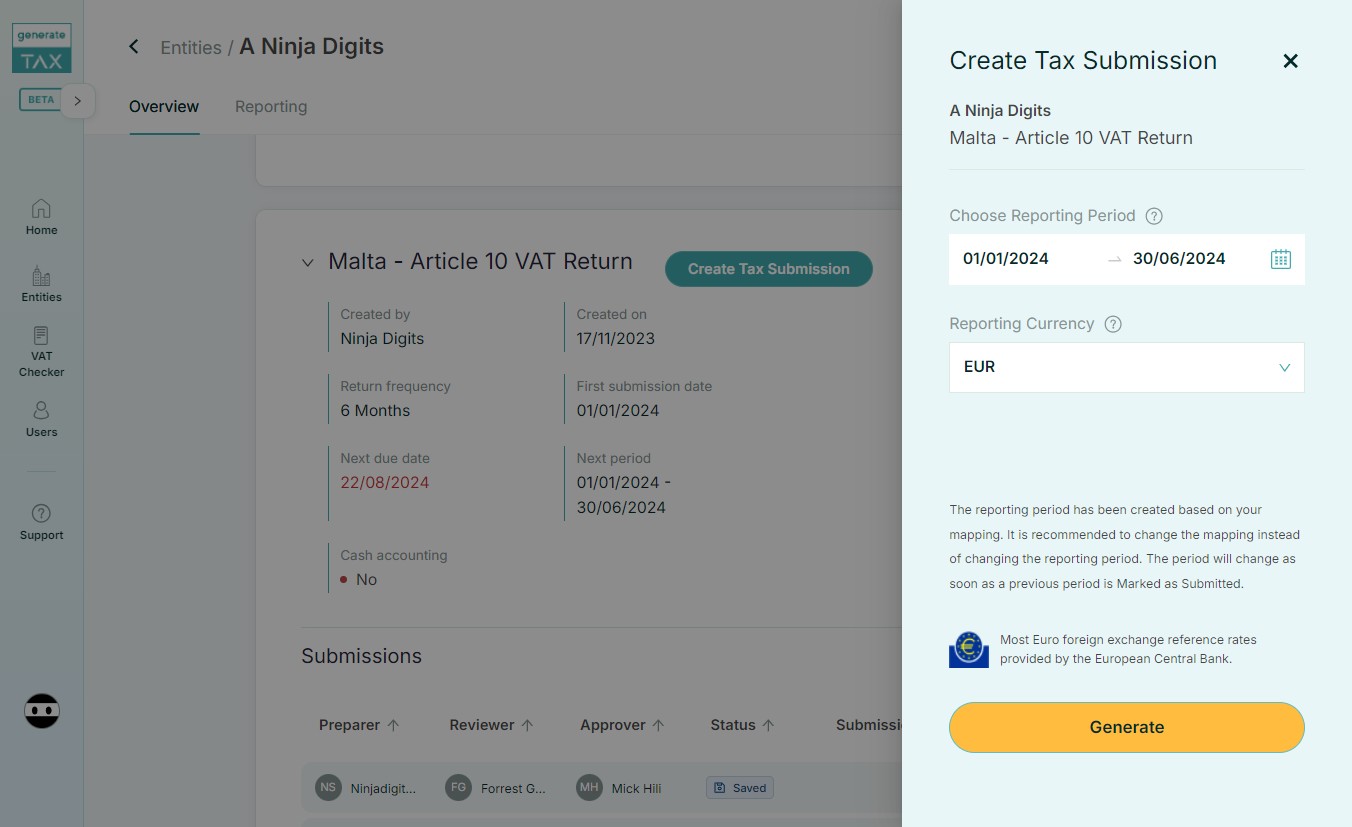Close the Create Tax Submission panel
The width and height of the screenshot is (1352, 827).
[x=1290, y=61]
